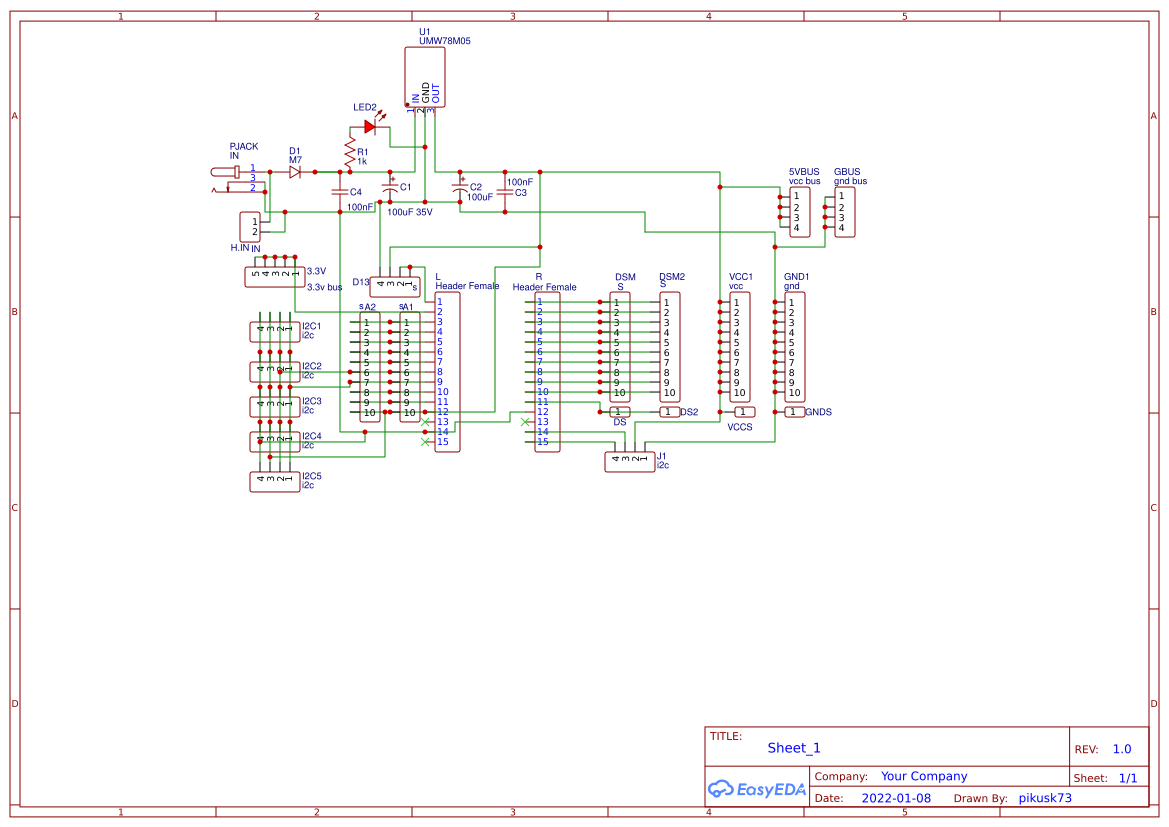The width and height of the screenshot is (1169, 827).
Task: Select the red LED2 diode symbol
Action: click(x=371, y=127)
